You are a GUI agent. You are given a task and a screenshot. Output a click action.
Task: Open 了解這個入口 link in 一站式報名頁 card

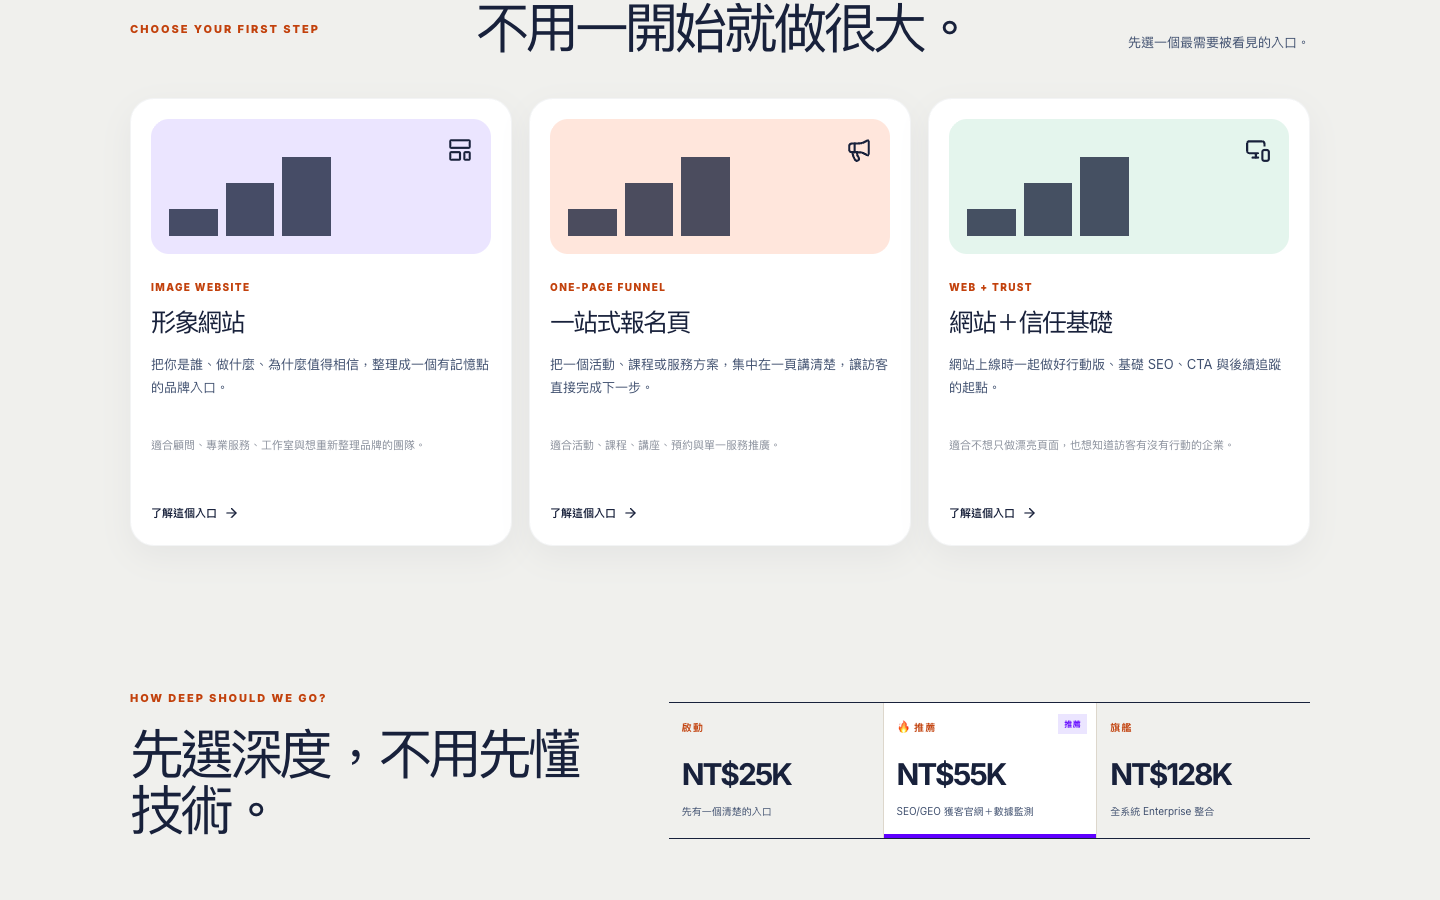click(593, 513)
